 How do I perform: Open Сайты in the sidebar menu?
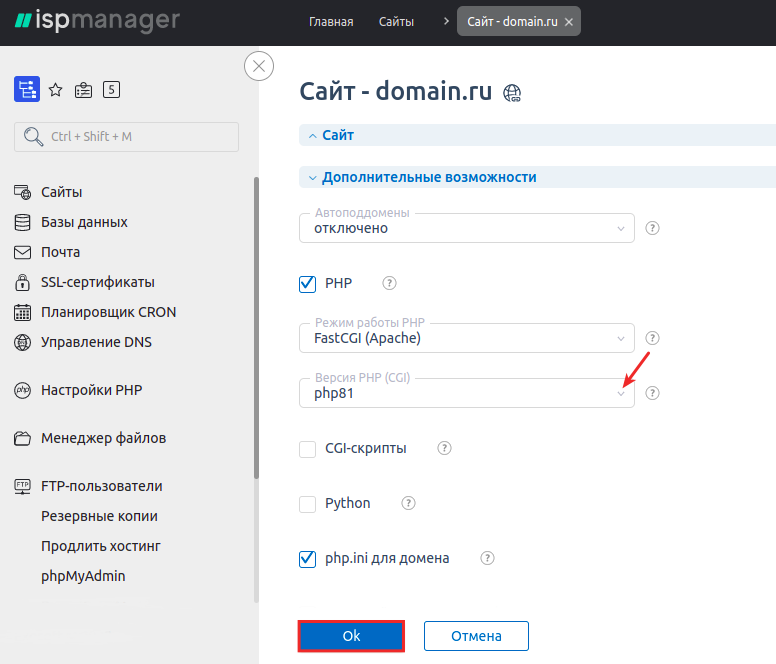61,192
